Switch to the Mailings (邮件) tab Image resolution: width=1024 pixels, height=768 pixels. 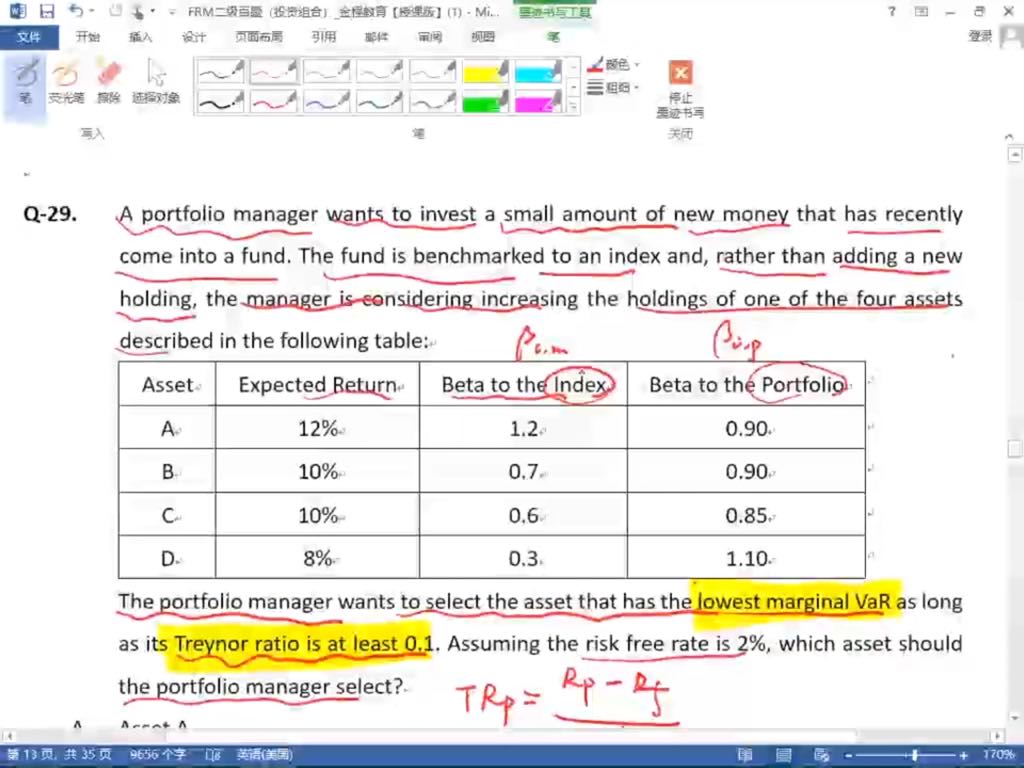tap(377, 37)
